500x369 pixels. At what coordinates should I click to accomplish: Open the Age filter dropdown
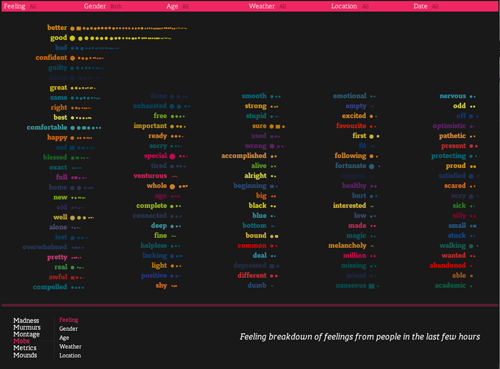coord(177,6)
